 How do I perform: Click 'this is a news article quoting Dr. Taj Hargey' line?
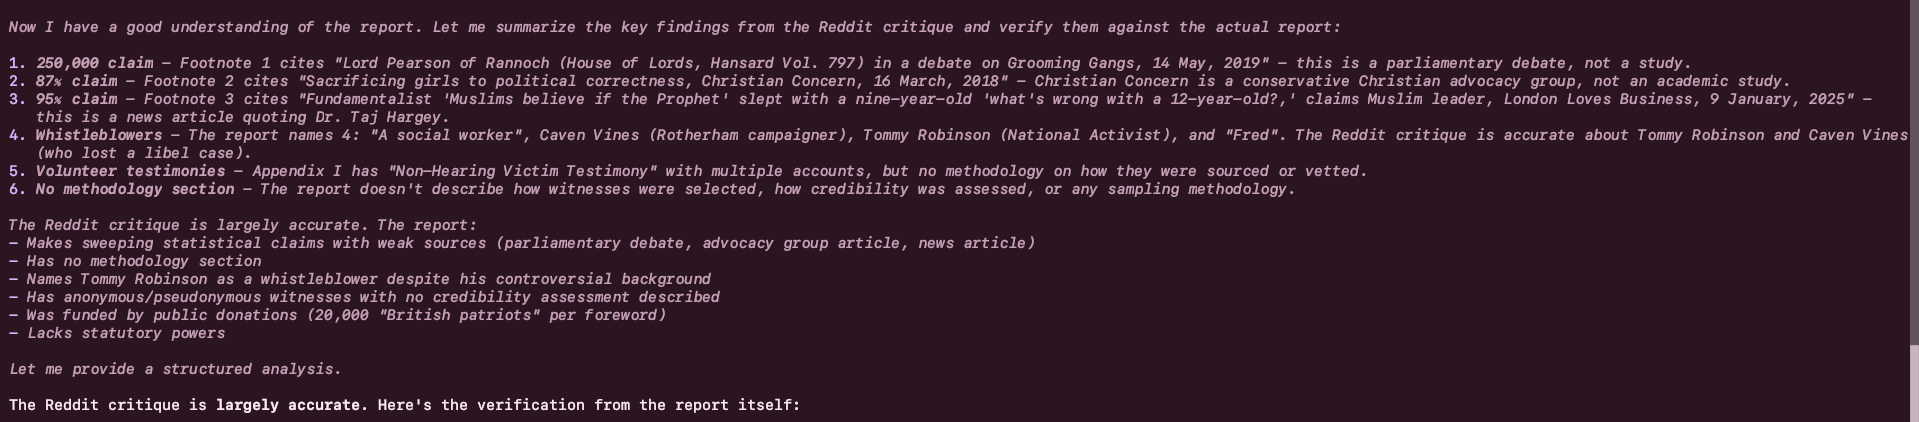(x=243, y=117)
